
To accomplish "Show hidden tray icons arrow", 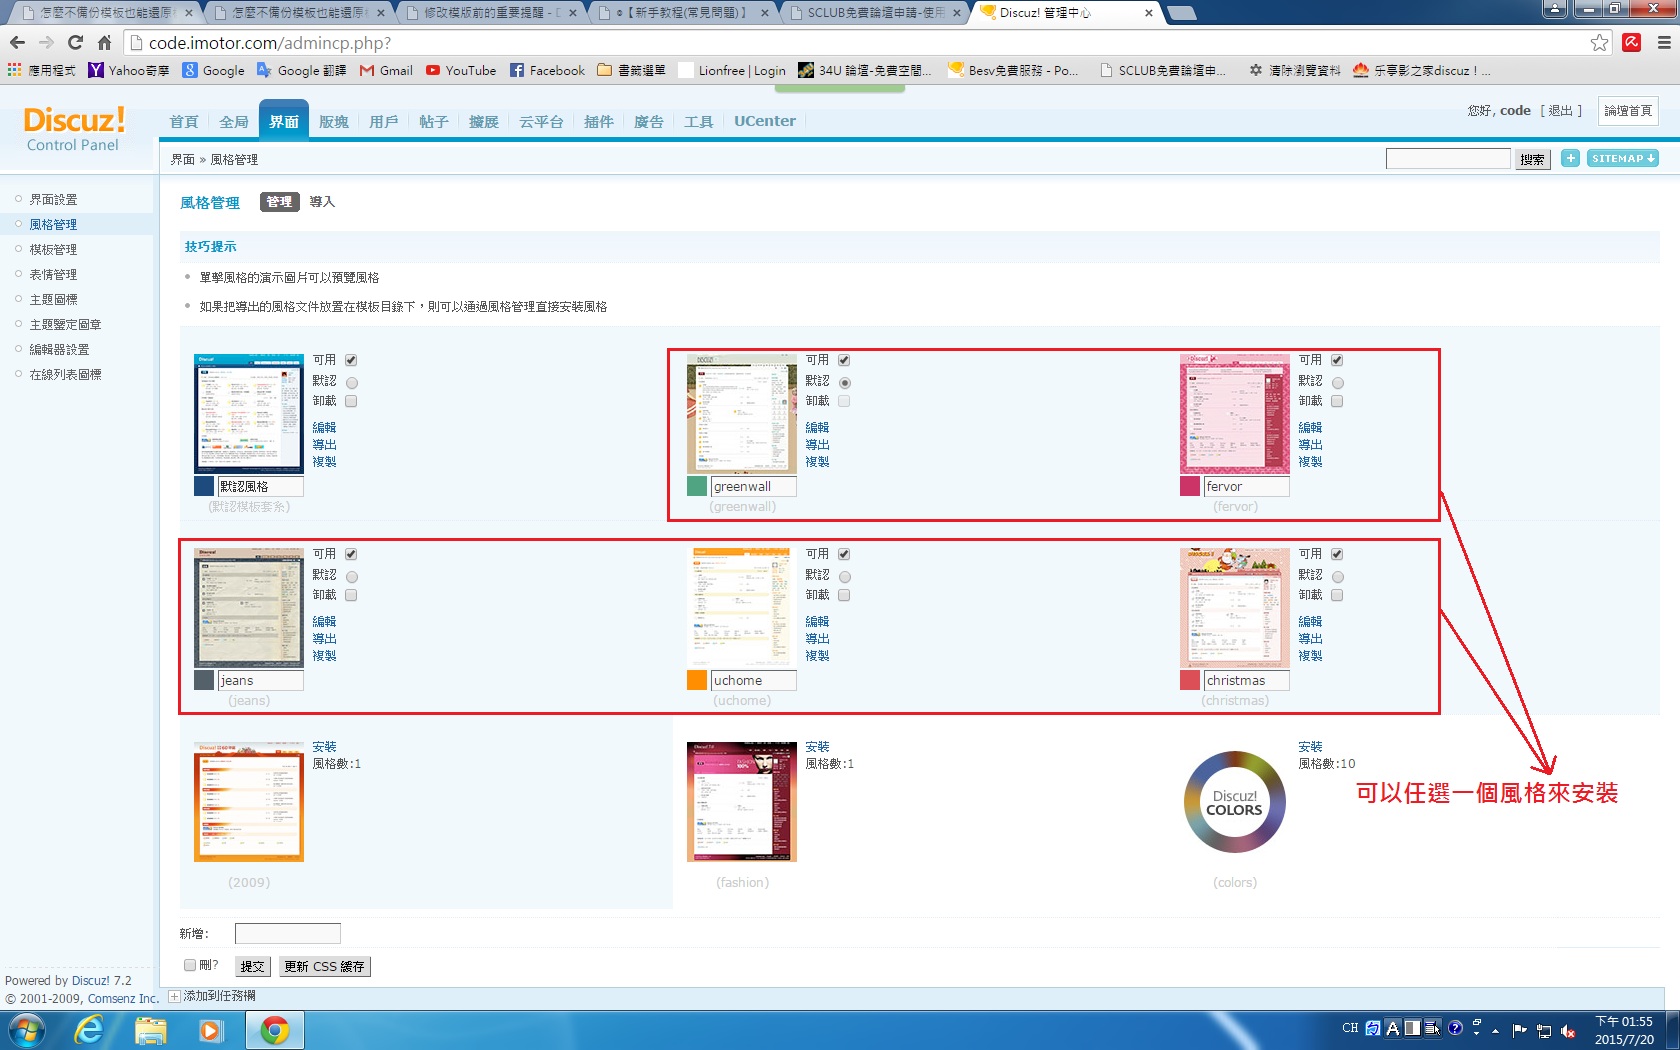I will 1496,1030.
